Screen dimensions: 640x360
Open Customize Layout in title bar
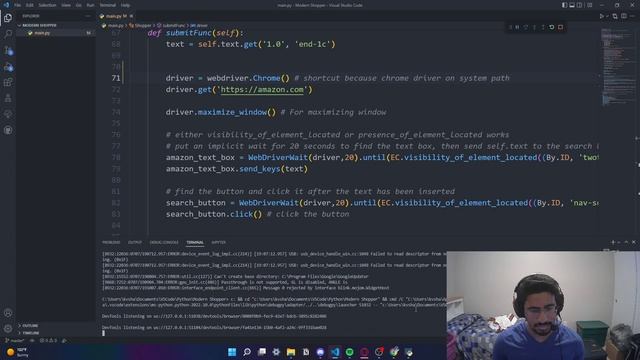coord(590,5)
